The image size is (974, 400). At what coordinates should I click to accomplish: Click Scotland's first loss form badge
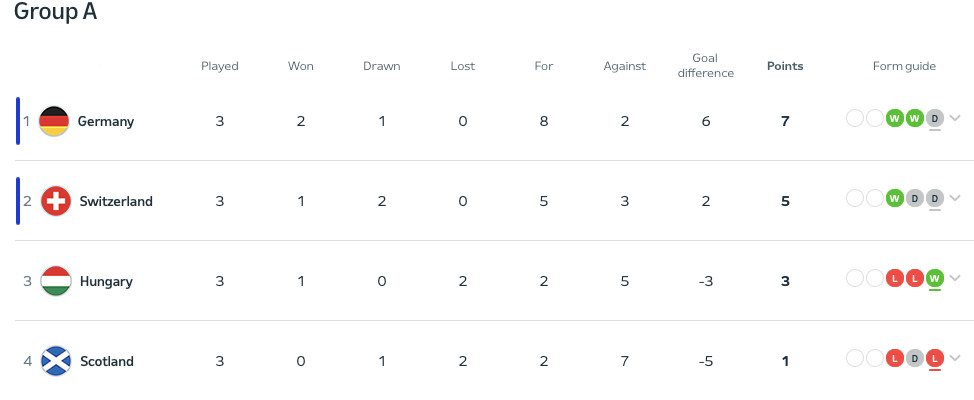(x=894, y=359)
